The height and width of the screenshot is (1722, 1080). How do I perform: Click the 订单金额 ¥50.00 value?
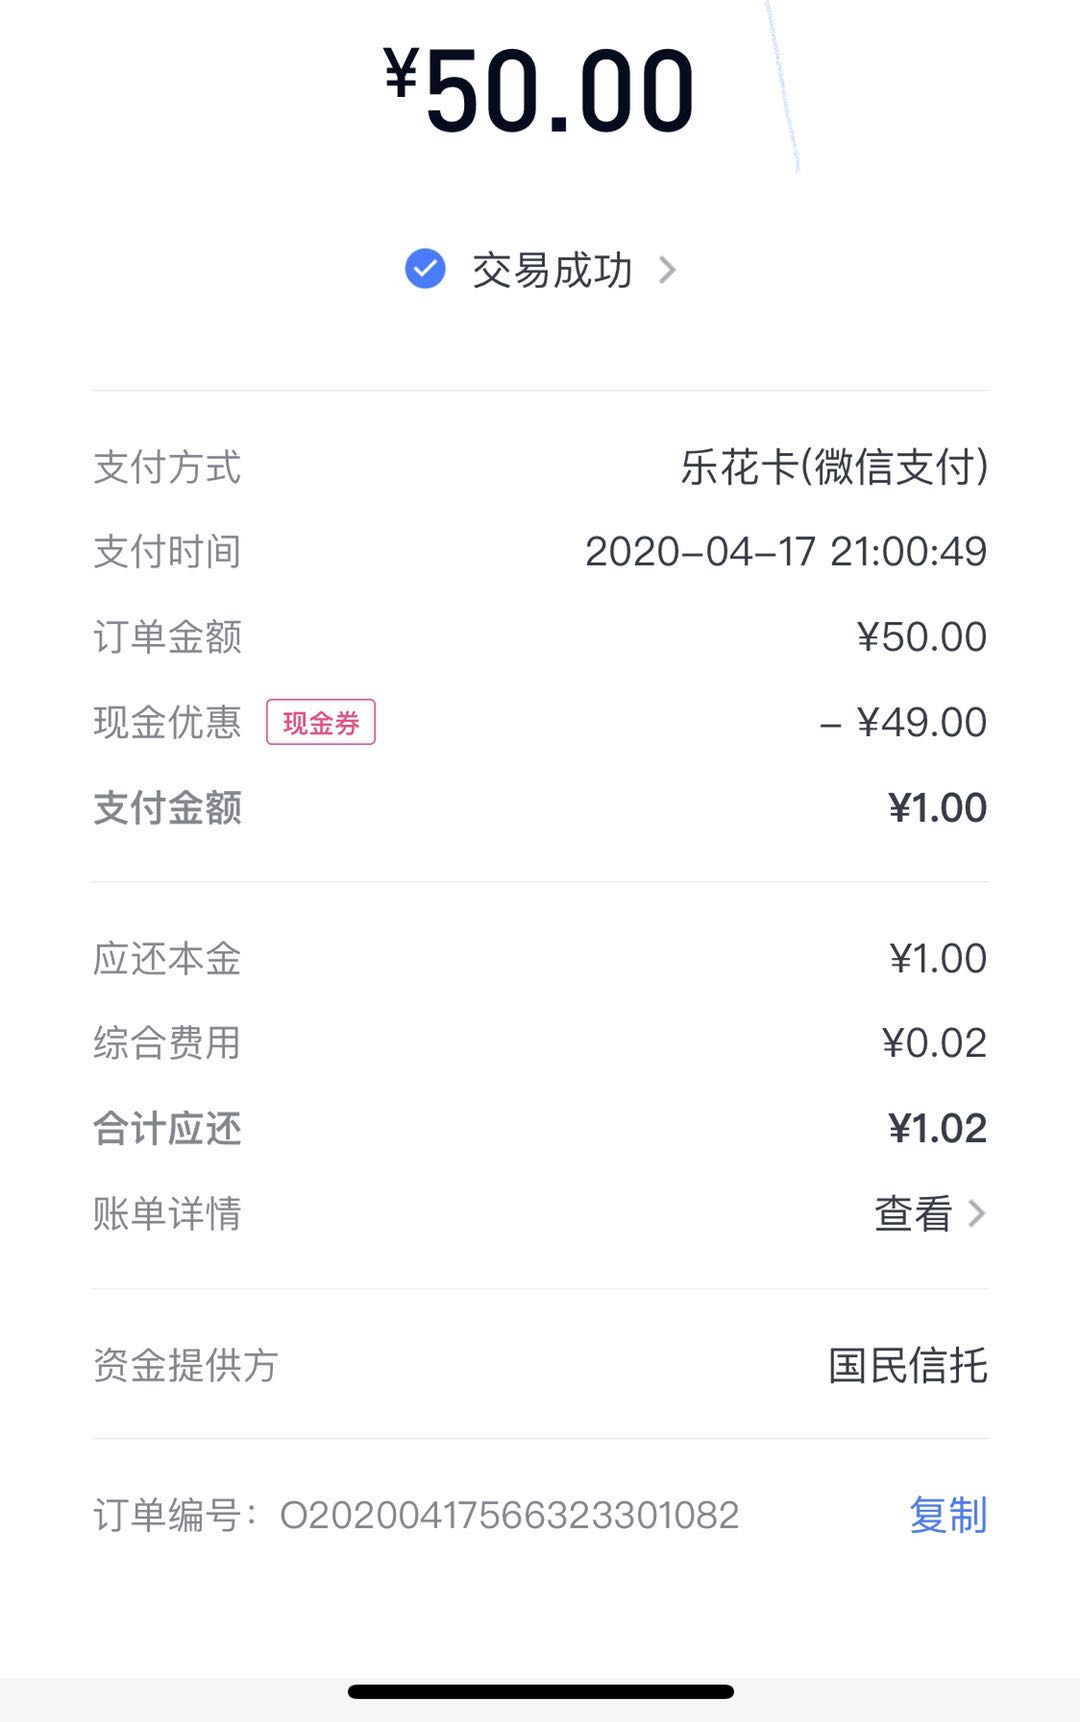921,637
